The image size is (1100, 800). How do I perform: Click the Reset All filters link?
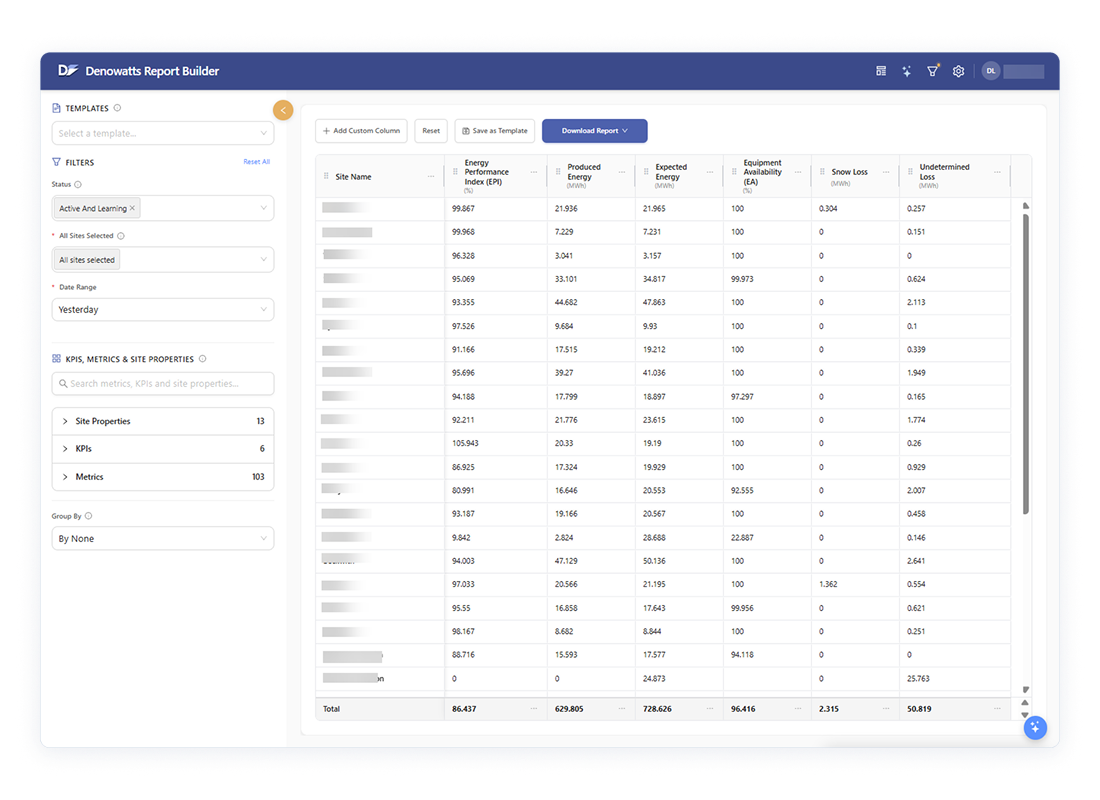coord(256,162)
